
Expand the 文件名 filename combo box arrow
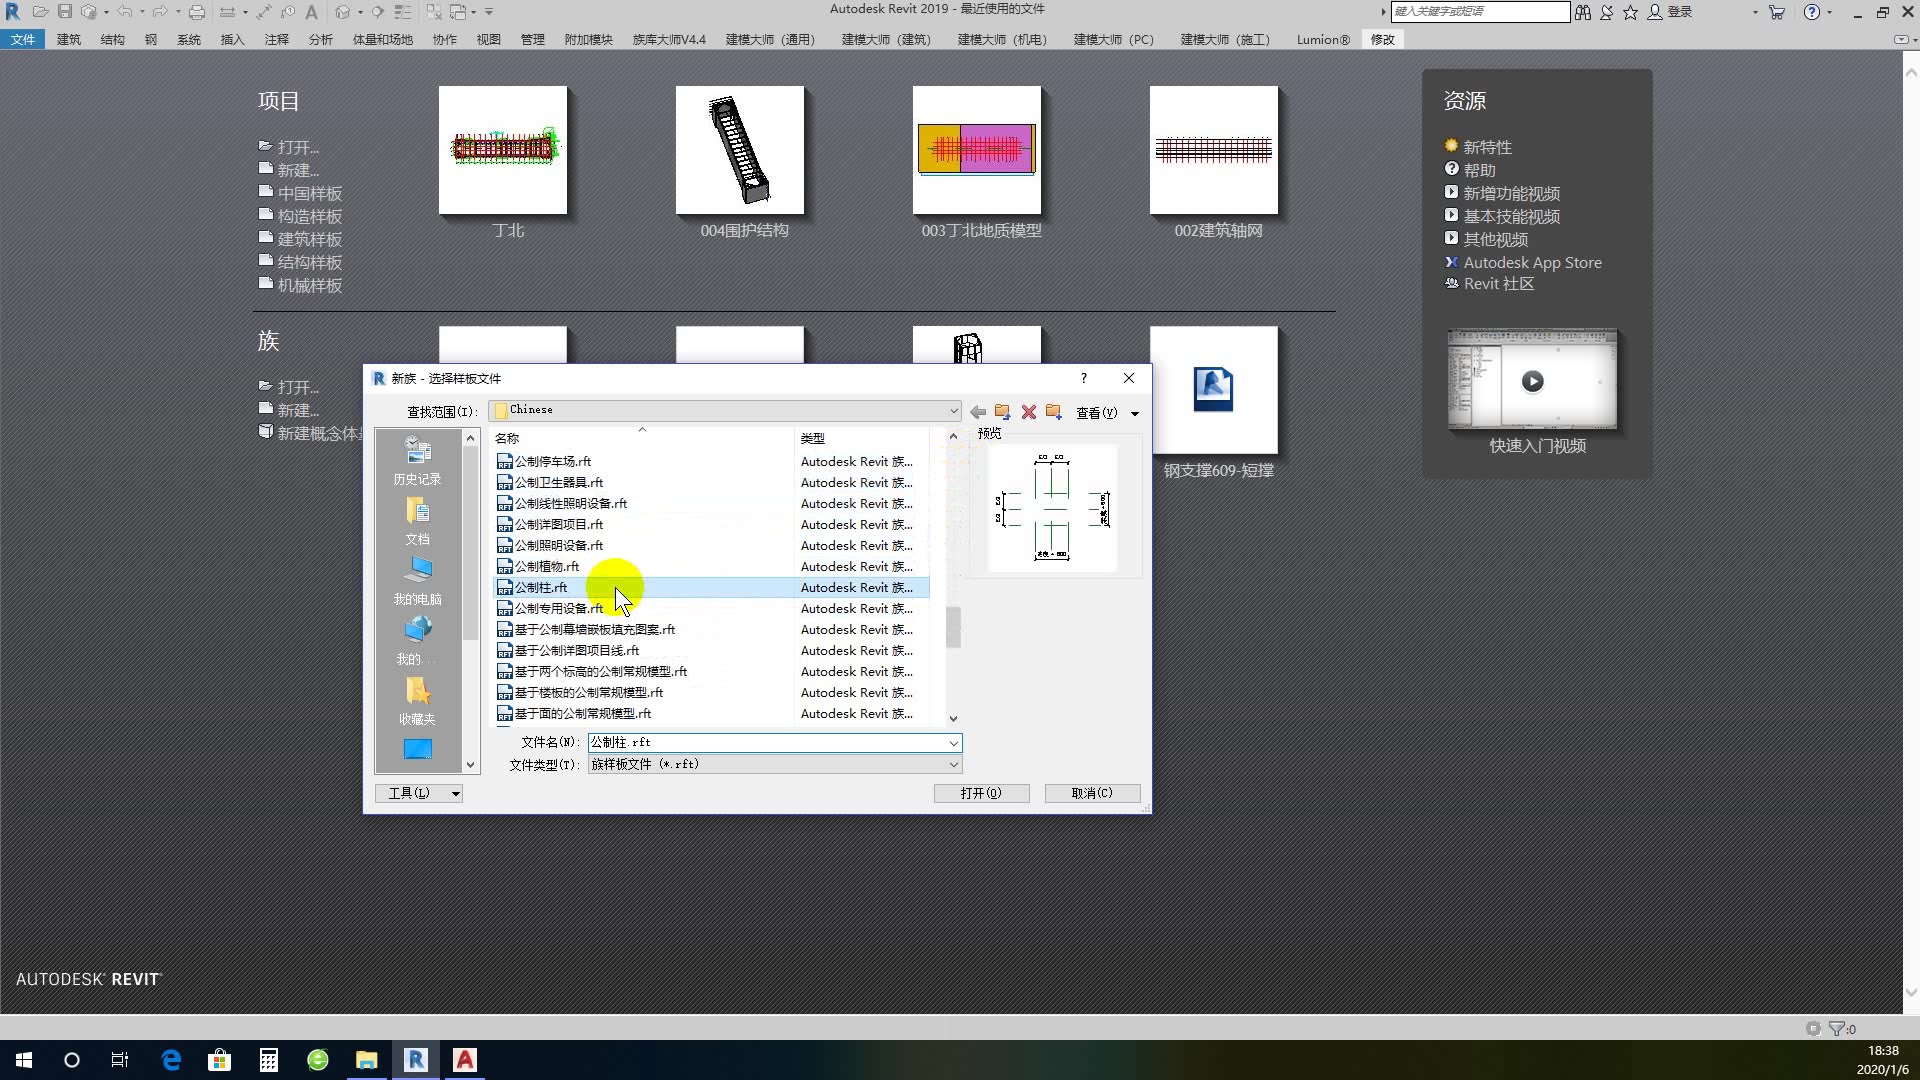point(953,743)
